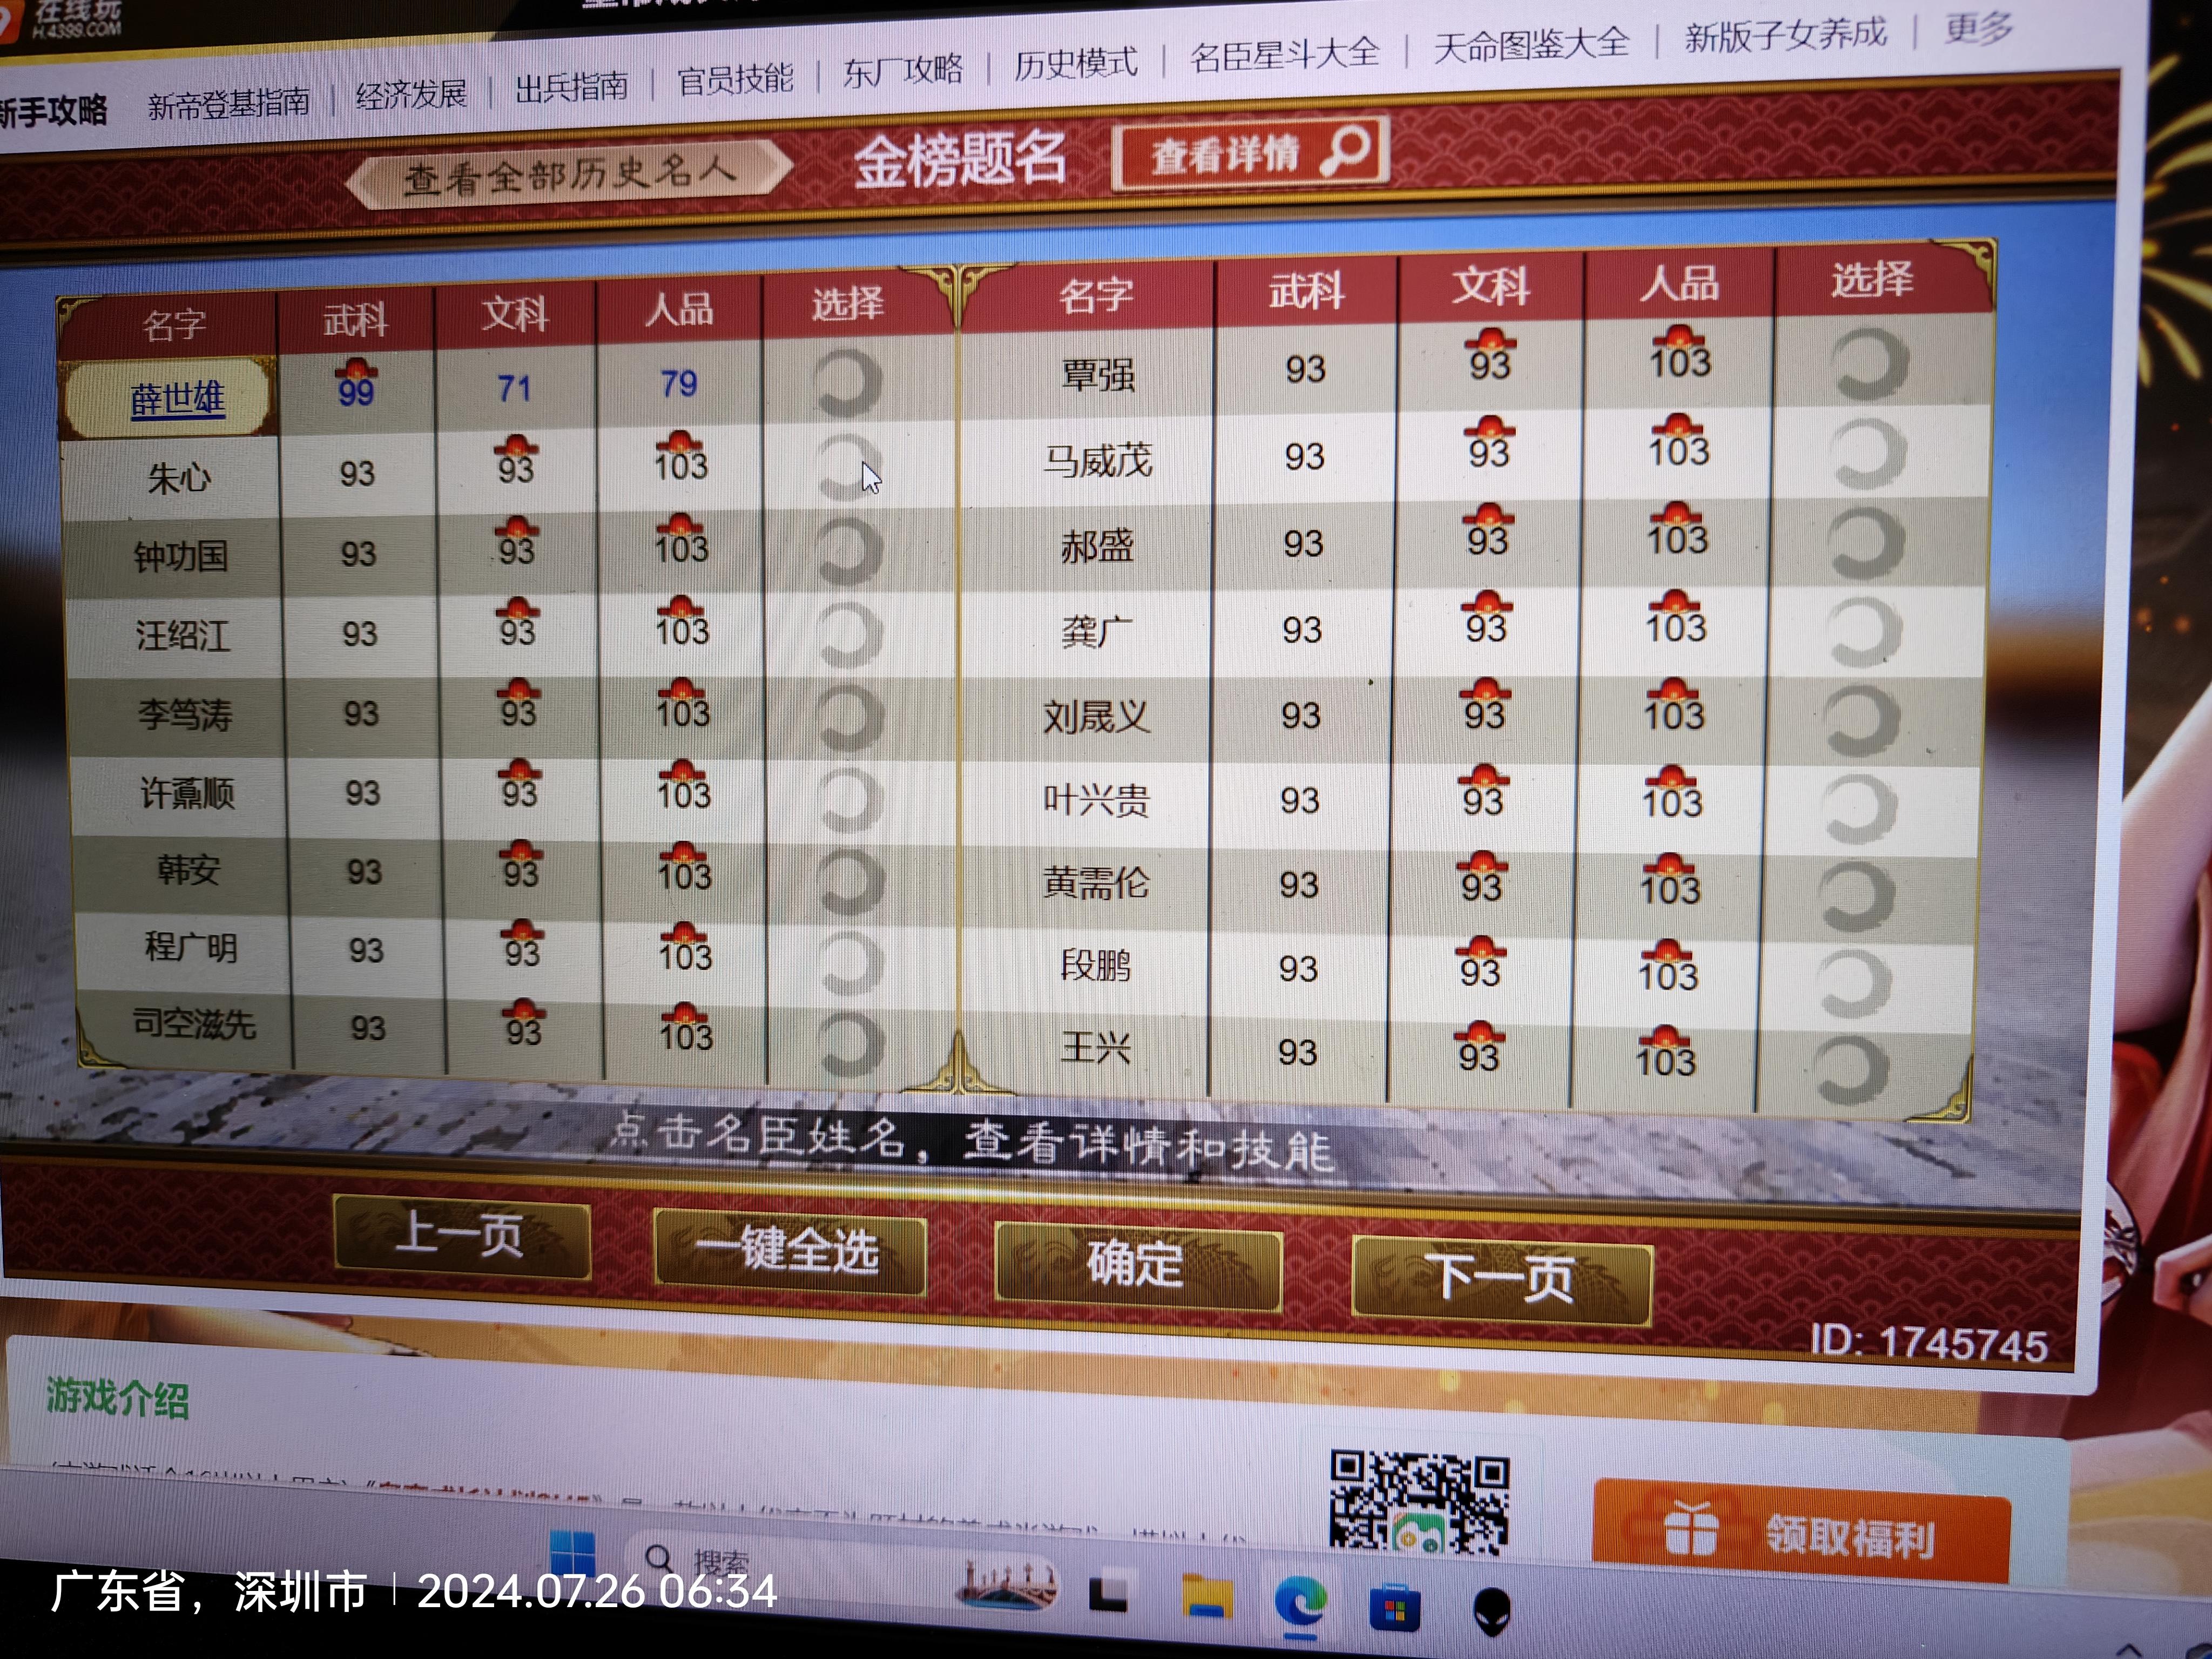The image size is (2212, 1659).
Task: Open the 新帝登基指南 guide link
Action: (x=229, y=103)
